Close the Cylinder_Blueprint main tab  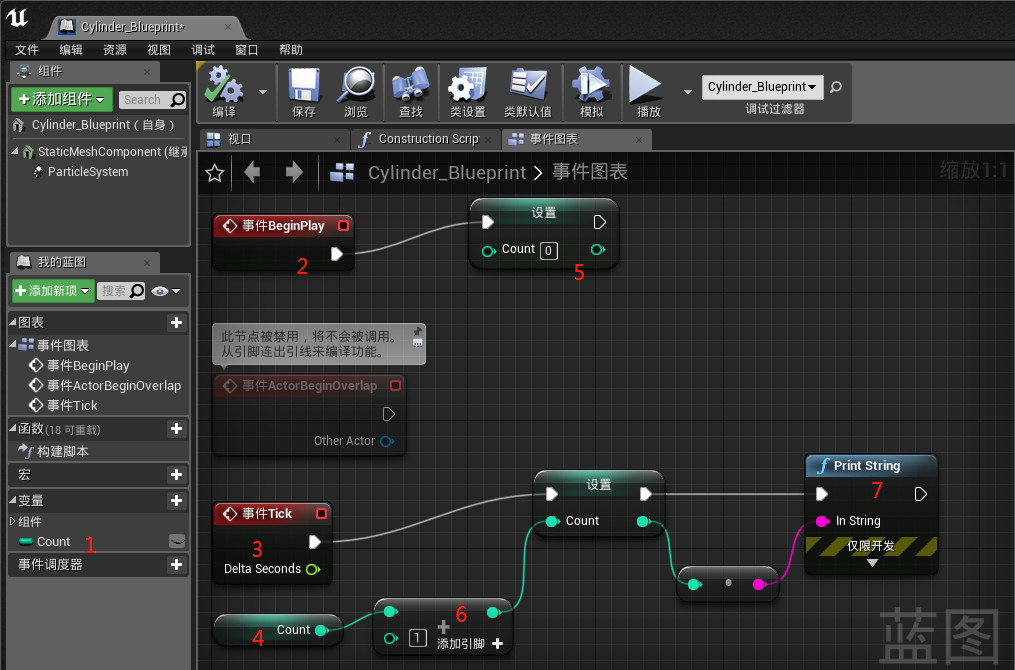point(228,27)
